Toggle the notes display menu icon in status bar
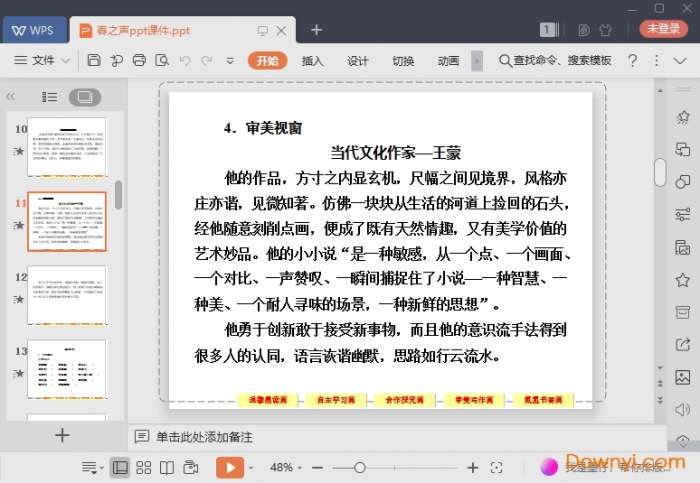Viewport: 700px width, 483px height. 92,467
